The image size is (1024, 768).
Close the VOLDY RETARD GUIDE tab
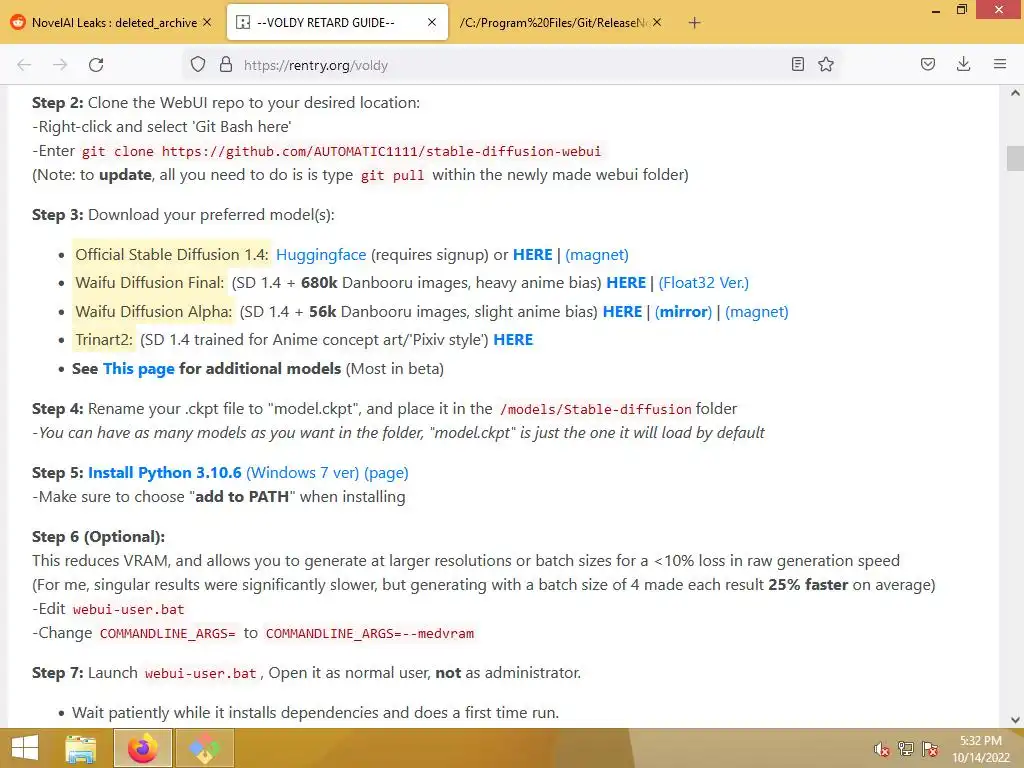(x=432, y=22)
